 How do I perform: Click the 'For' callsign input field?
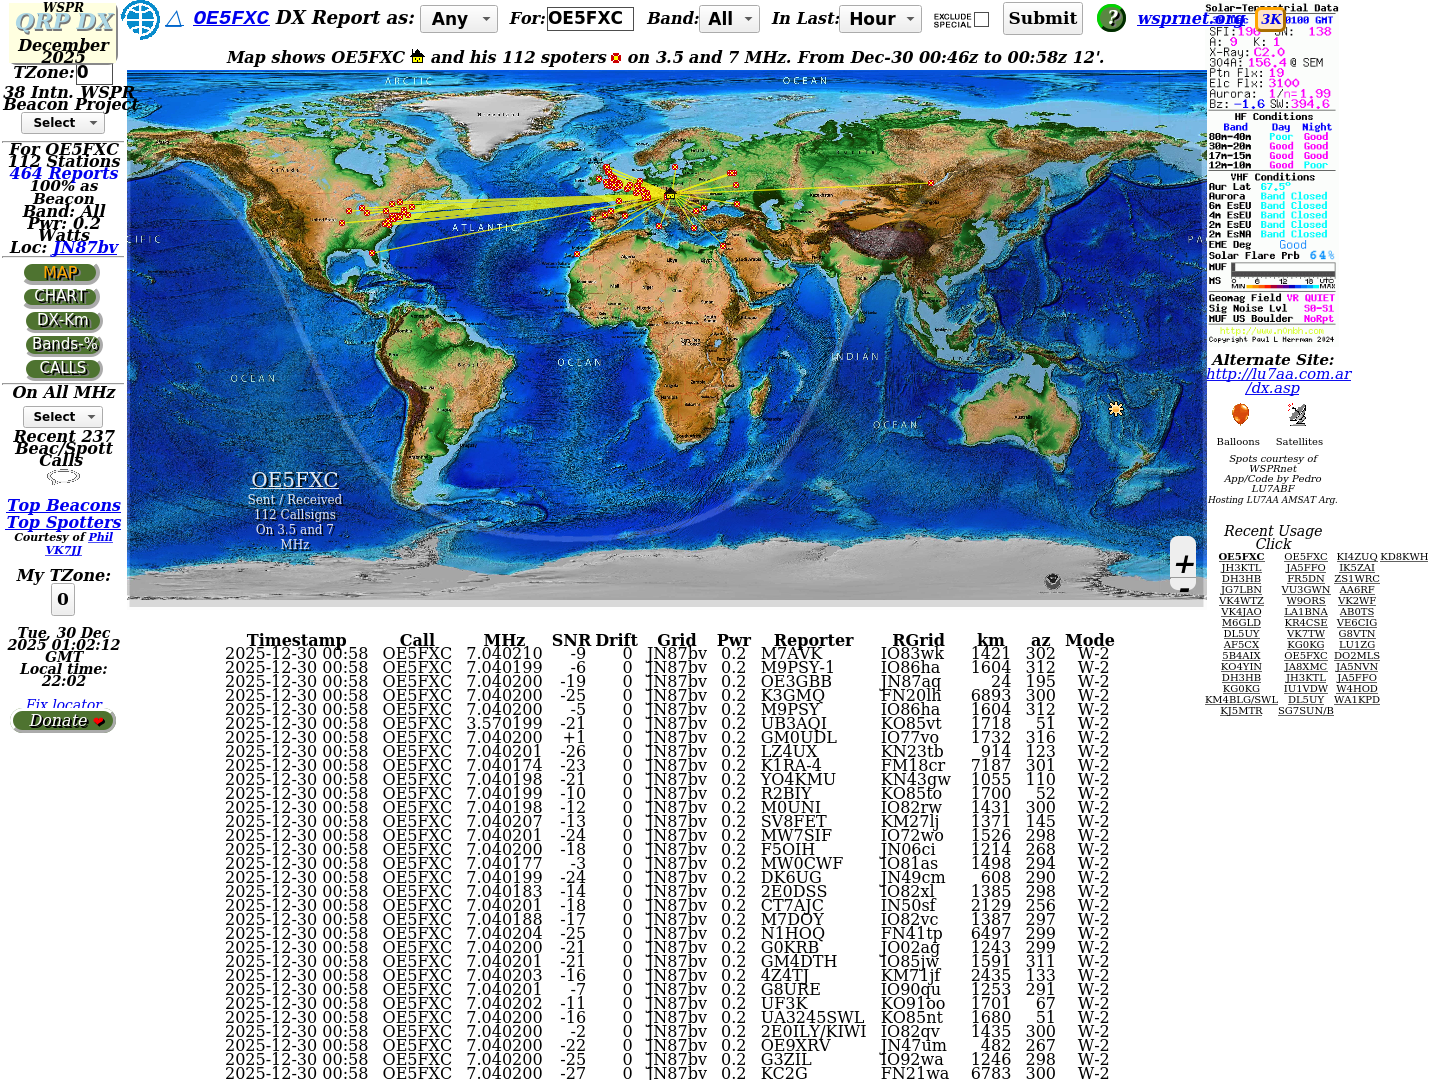point(590,18)
